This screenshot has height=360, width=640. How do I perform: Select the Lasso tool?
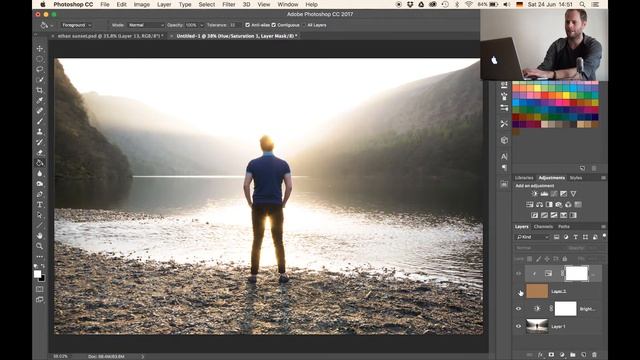click(40, 69)
